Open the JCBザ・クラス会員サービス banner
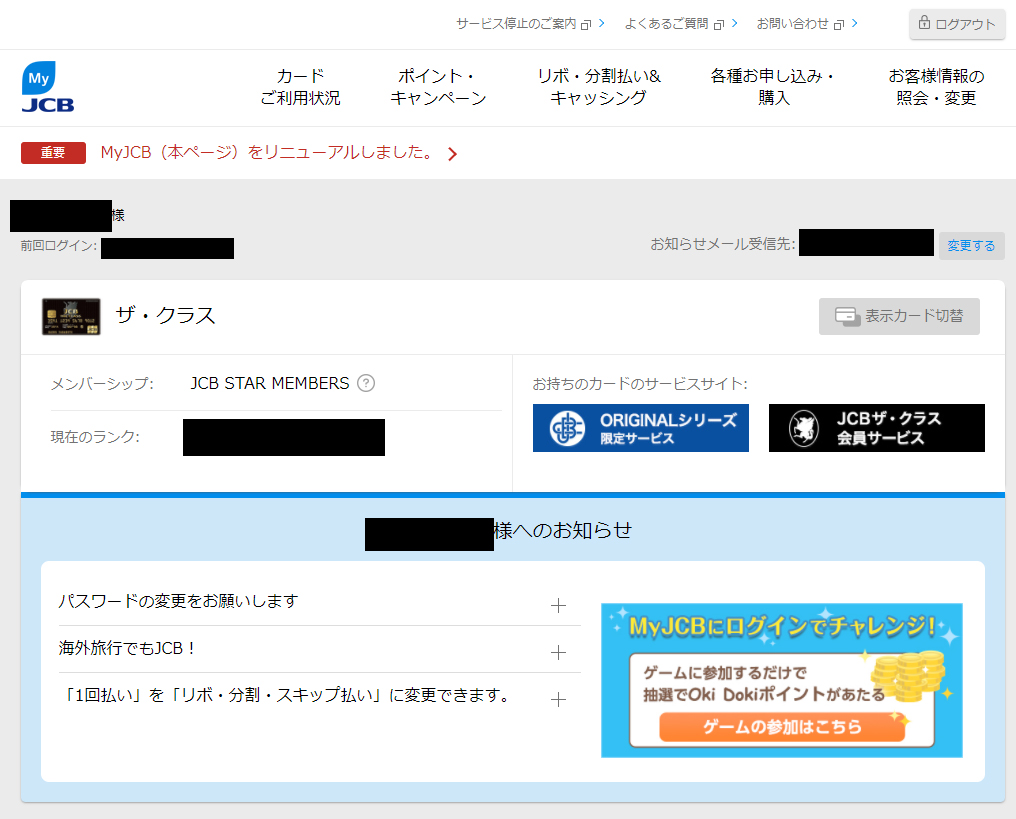 pyautogui.click(x=876, y=428)
